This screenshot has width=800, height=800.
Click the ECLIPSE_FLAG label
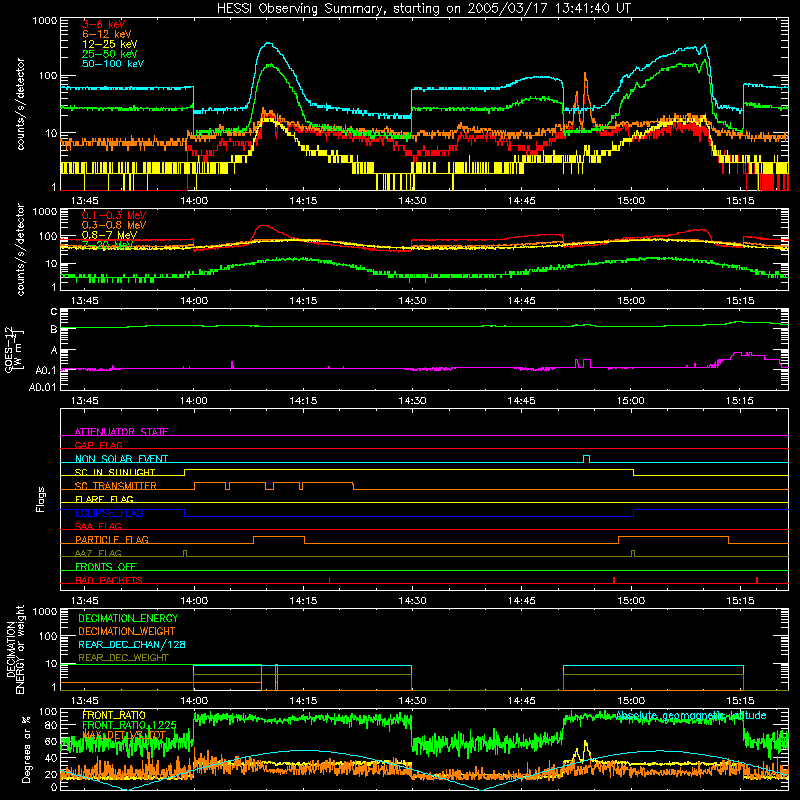point(109,513)
